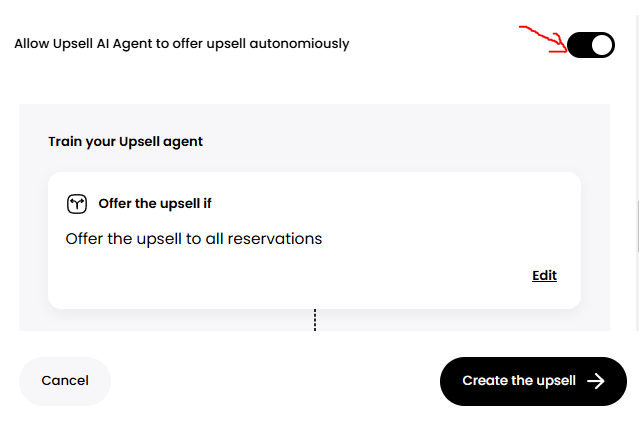Switch off Allow Upsell AI Agent toggle
639x421 pixels.
(x=591, y=45)
